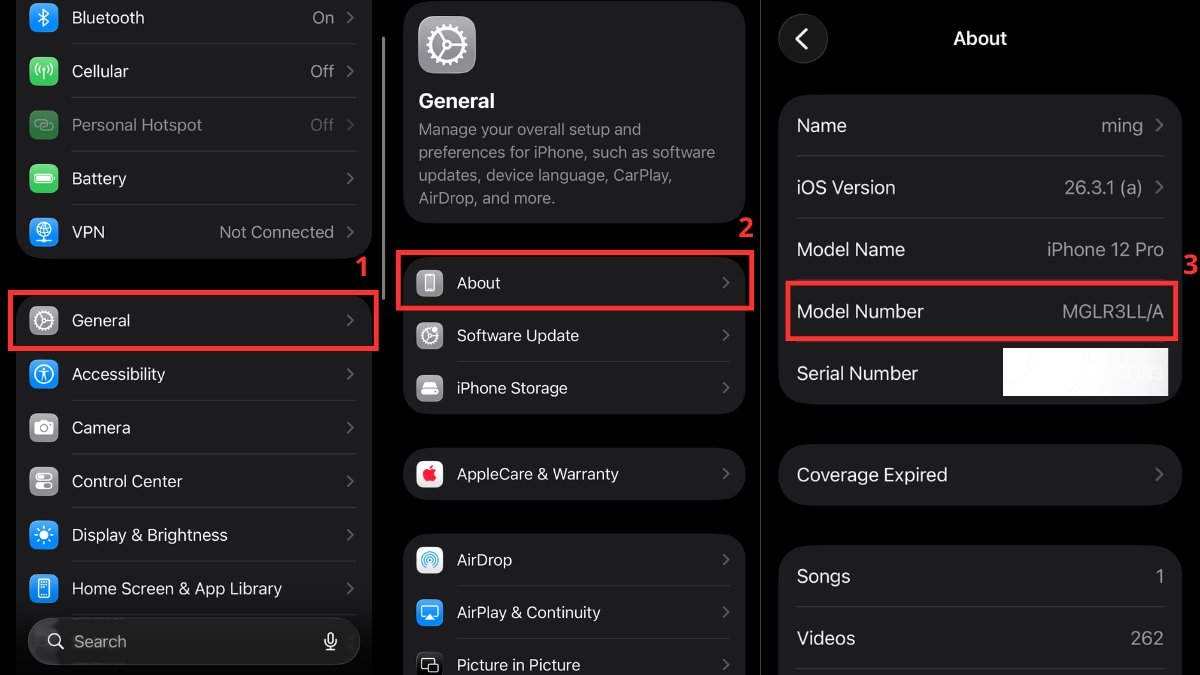Image resolution: width=1200 pixels, height=675 pixels.
Task: Tap the Model Number value MGLR3LL/A
Action: pyautogui.click(x=1113, y=312)
